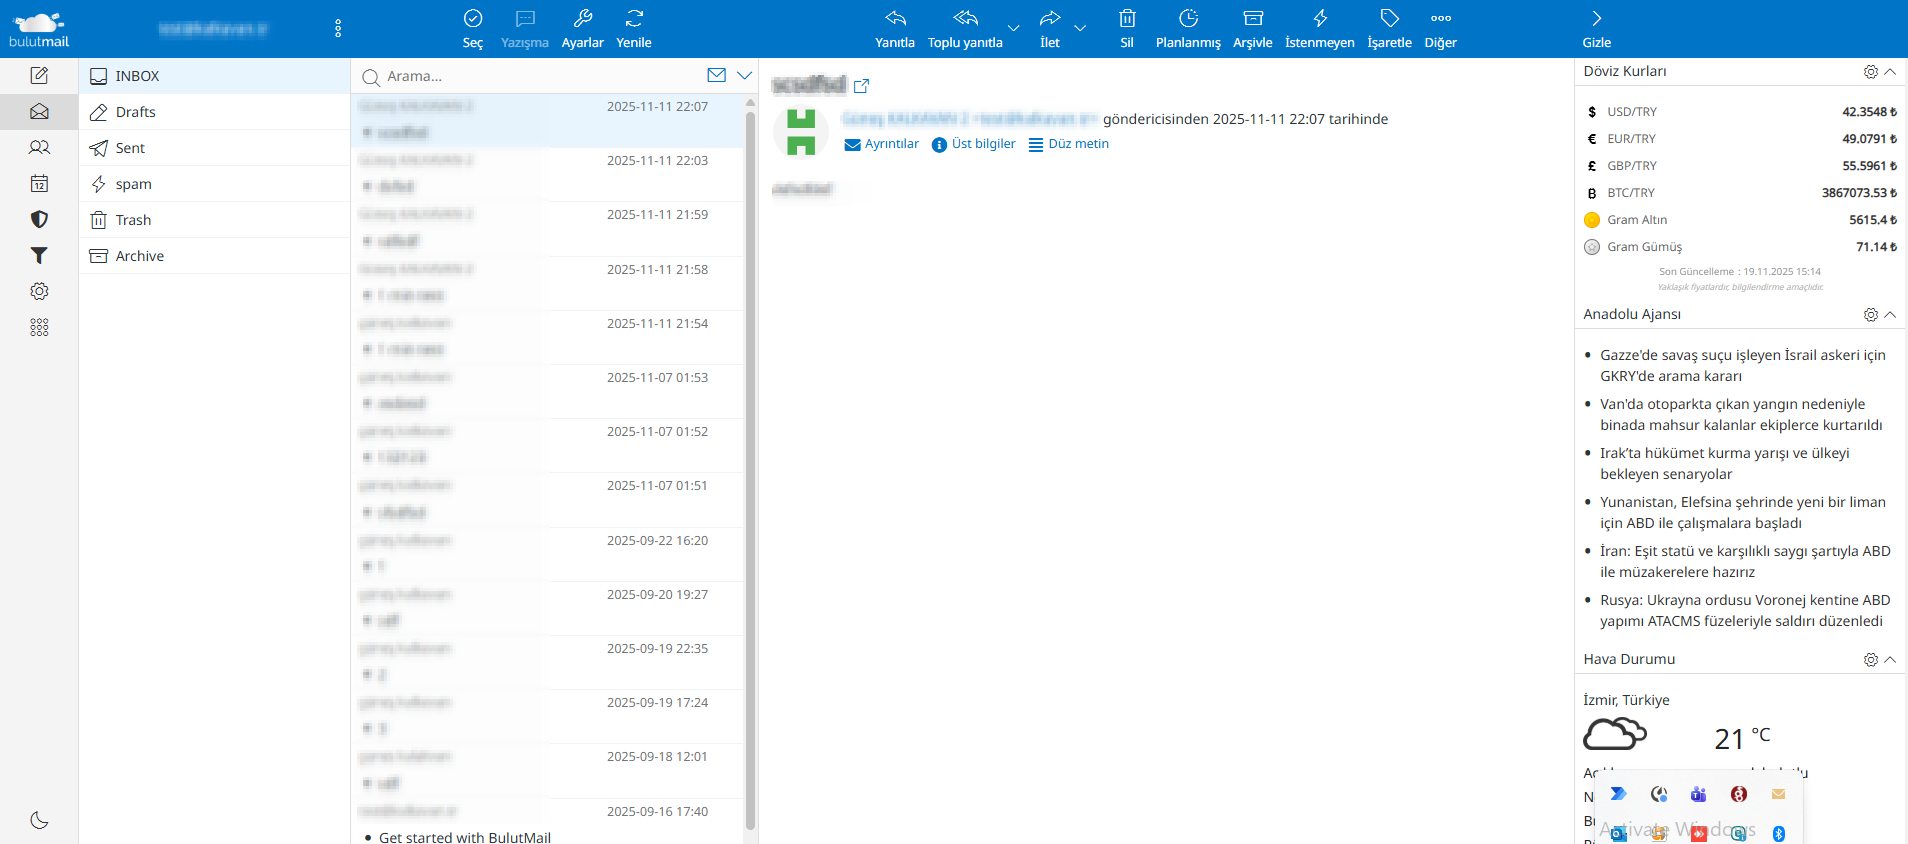Refresh the mailbox with Yenile
Screen dimensions: 1908x844
pyautogui.click(x=634, y=29)
